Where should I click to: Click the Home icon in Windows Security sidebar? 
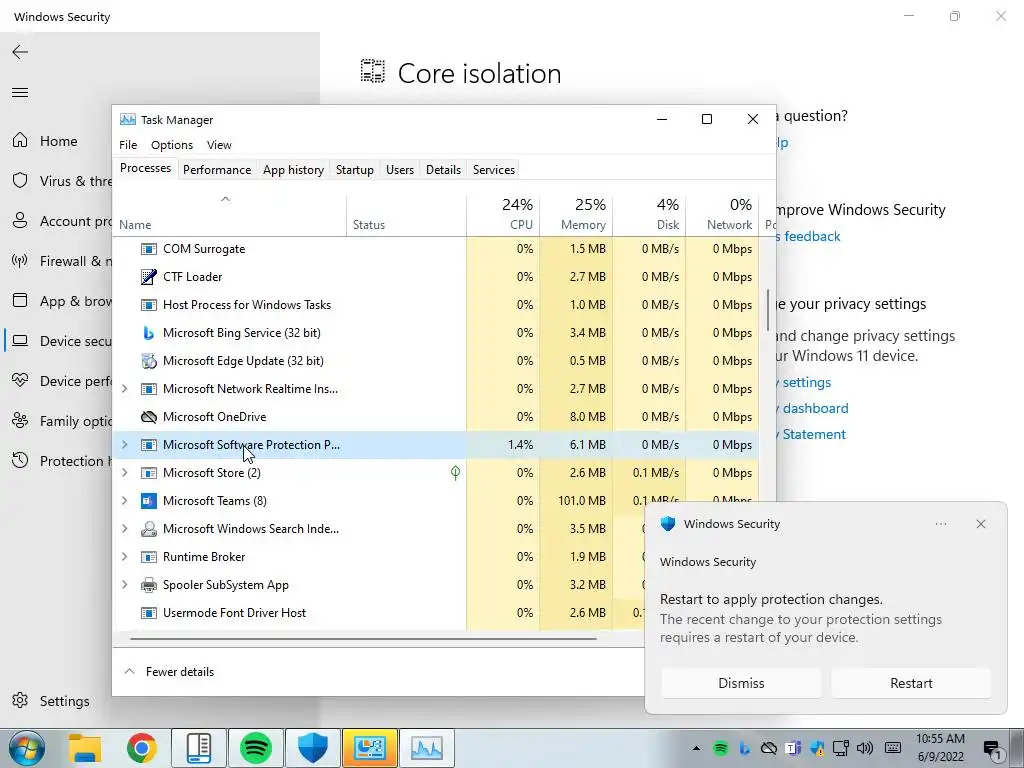(x=20, y=140)
